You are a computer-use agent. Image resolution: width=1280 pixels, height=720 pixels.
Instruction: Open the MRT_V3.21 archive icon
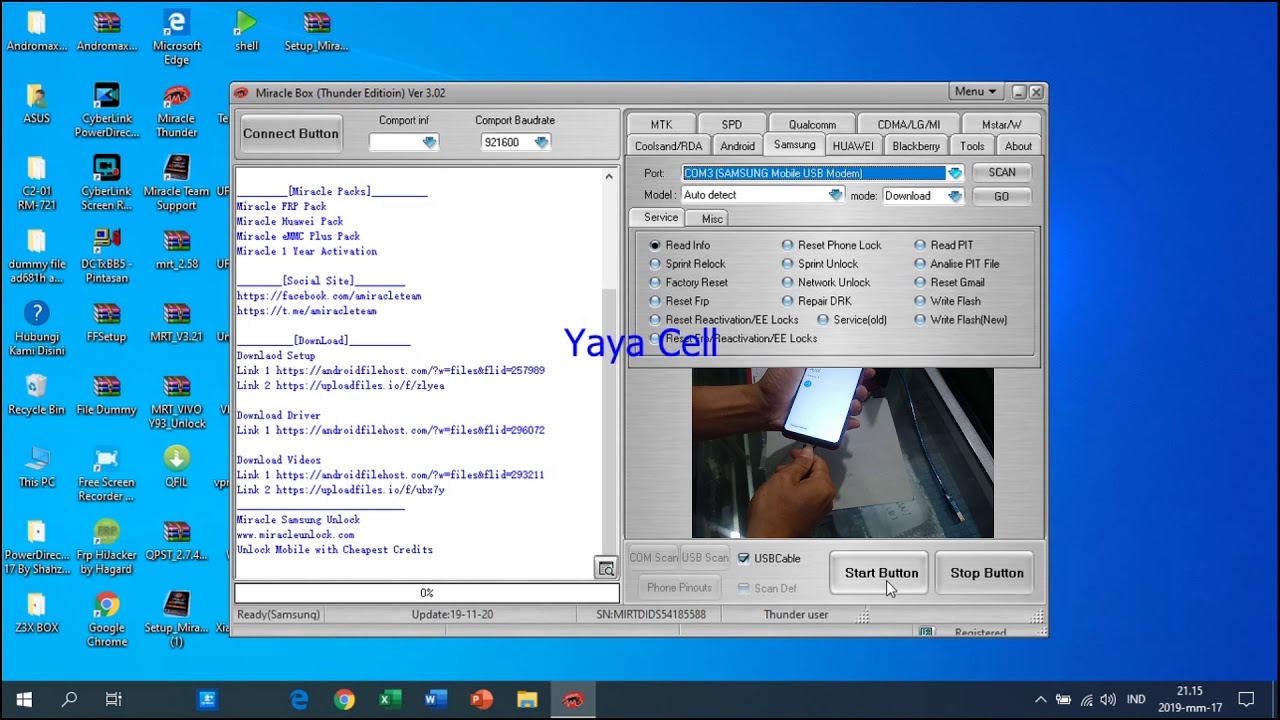[176, 322]
